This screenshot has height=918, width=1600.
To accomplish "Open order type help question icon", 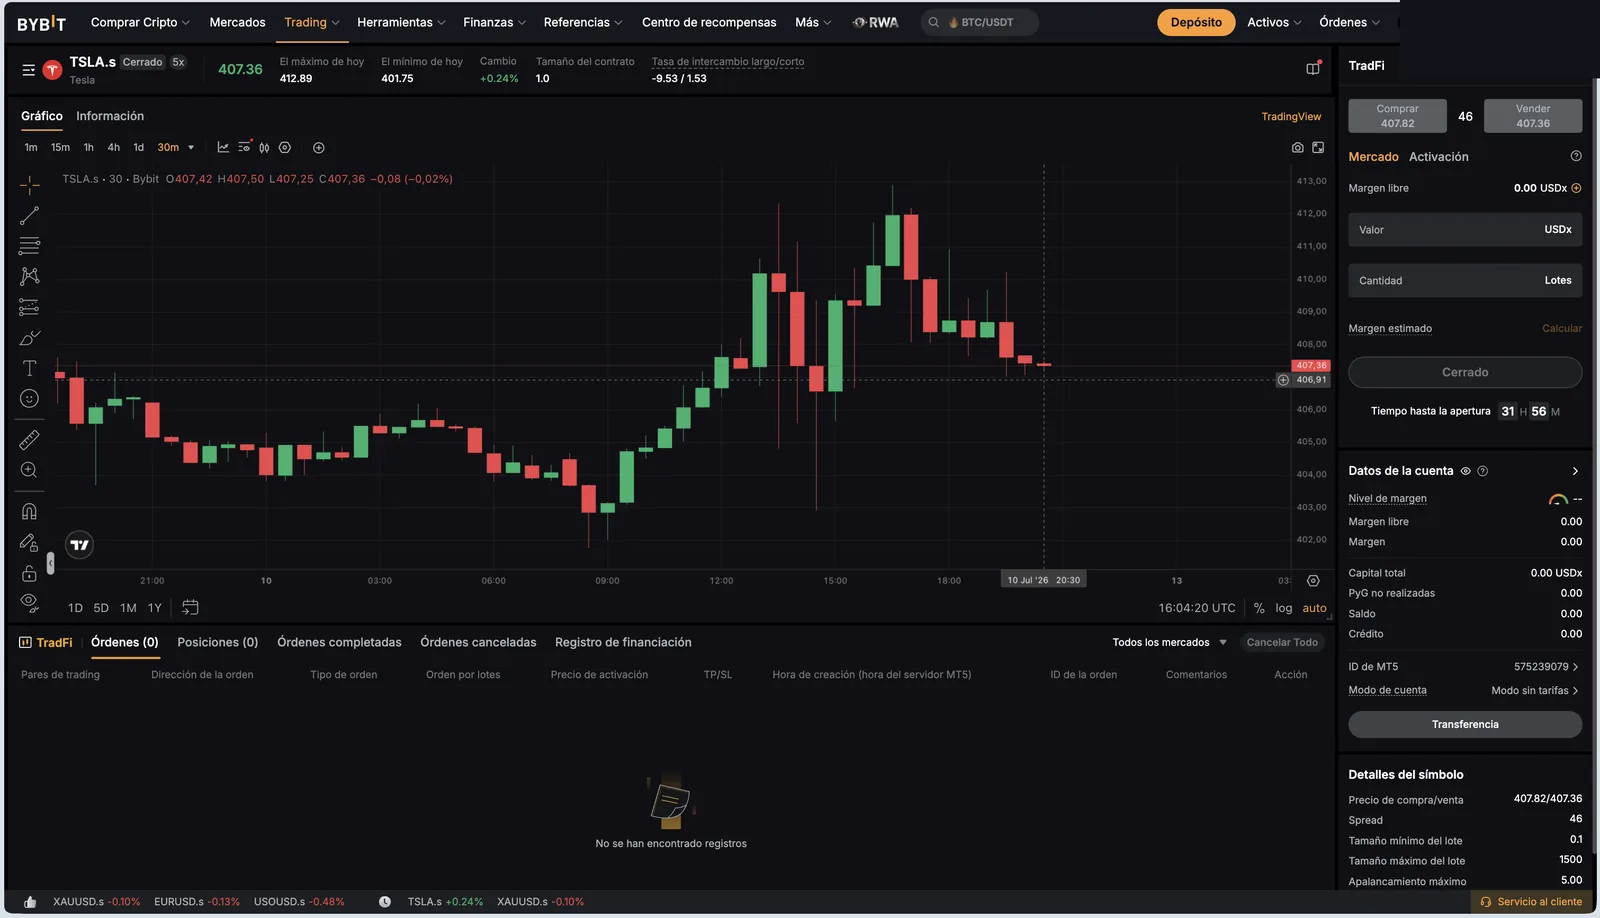I will point(1576,156).
